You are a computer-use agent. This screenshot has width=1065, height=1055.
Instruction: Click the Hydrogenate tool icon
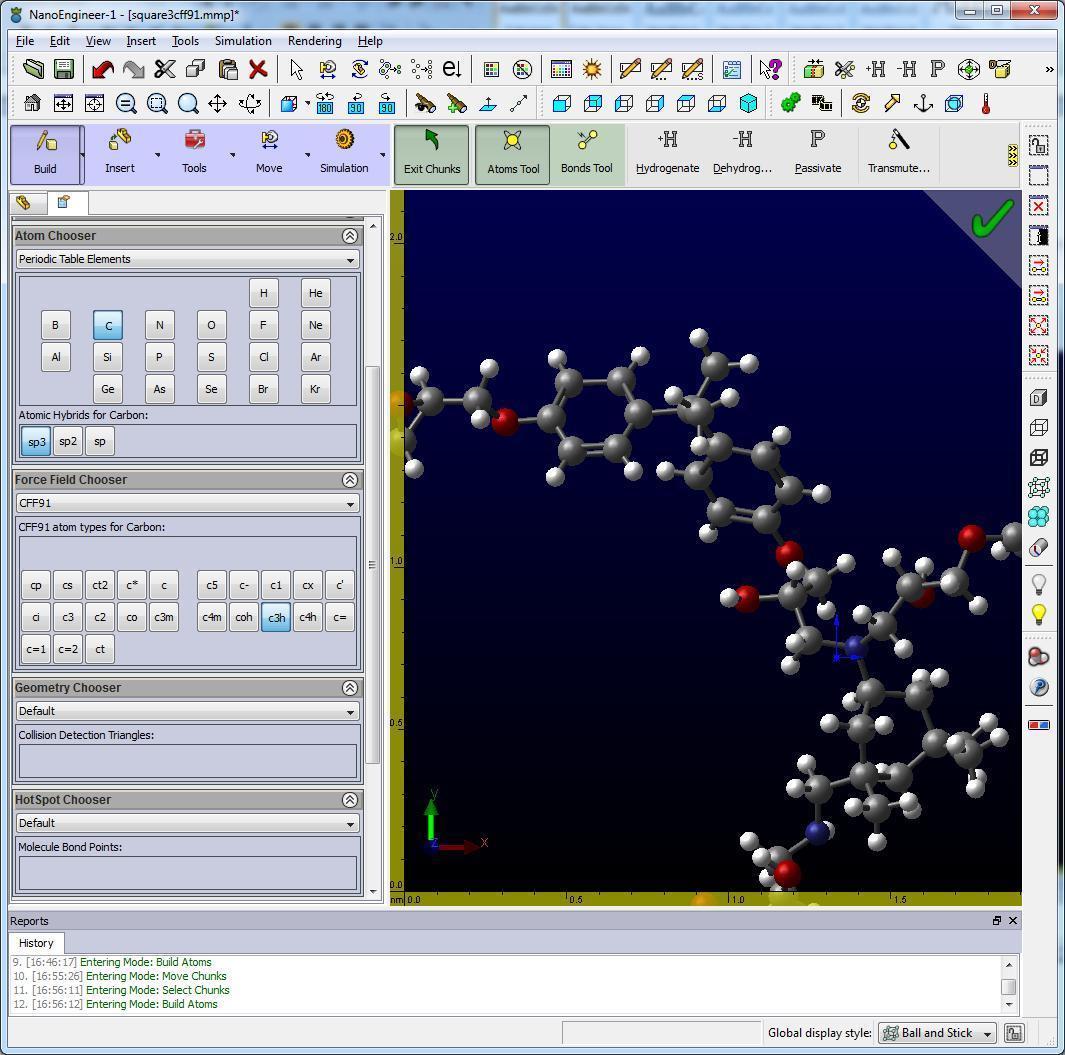pos(667,141)
